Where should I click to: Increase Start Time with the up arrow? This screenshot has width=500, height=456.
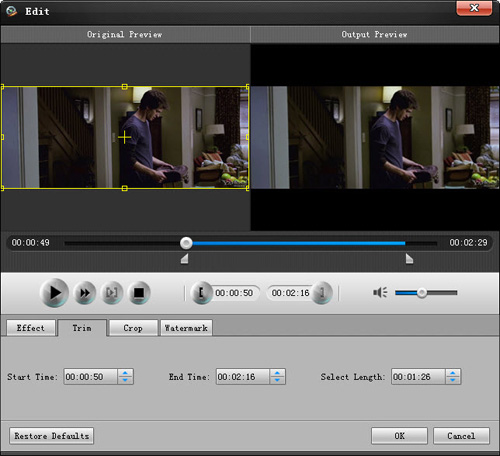click(x=125, y=373)
